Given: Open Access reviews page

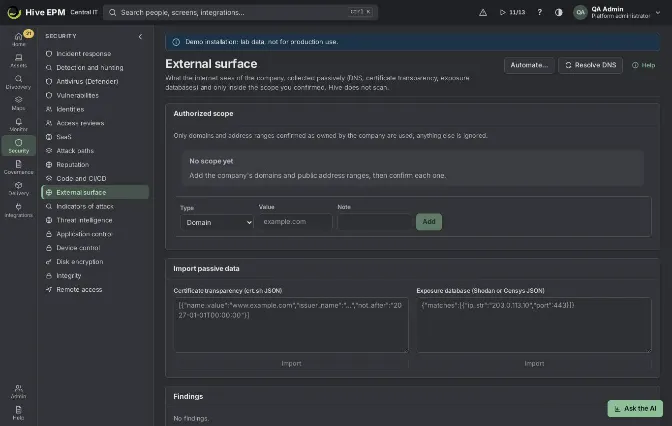Looking at the screenshot, I should pyautogui.click(x=95, y=123).
